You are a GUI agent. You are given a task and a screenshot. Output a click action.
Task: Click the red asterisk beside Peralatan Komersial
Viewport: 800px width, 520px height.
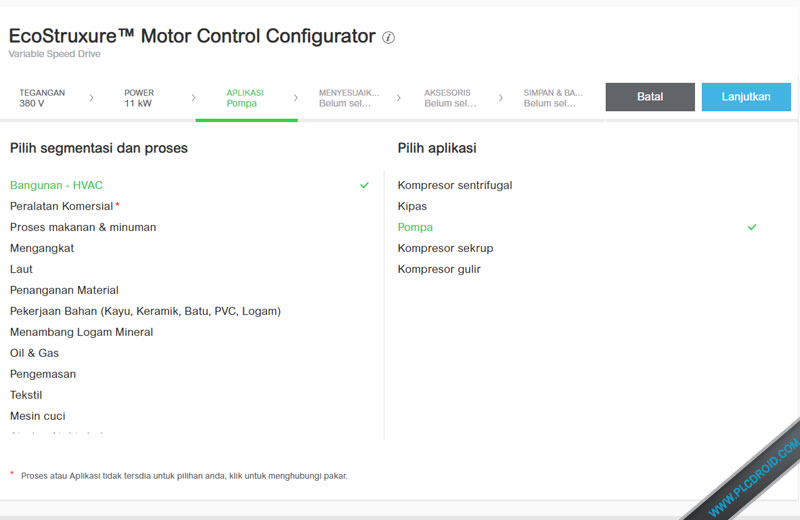click(117, 204)
